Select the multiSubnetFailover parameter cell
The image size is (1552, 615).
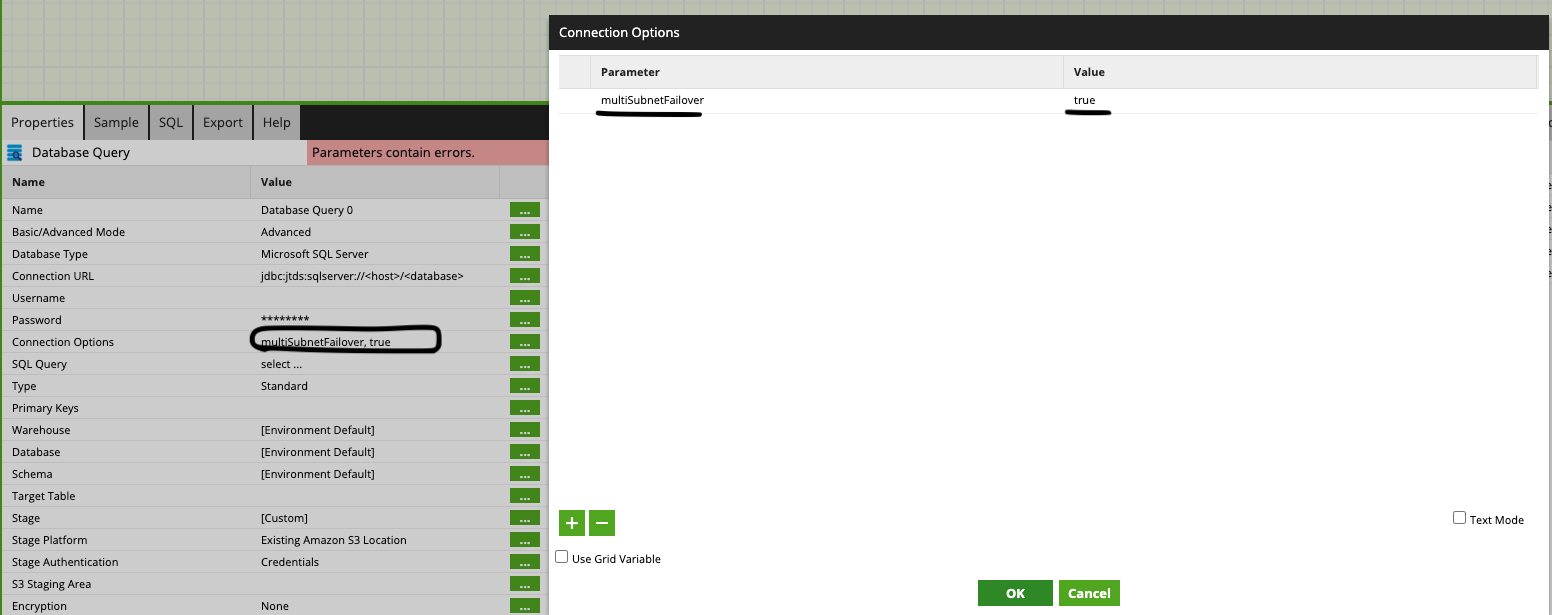pos(651,100)
